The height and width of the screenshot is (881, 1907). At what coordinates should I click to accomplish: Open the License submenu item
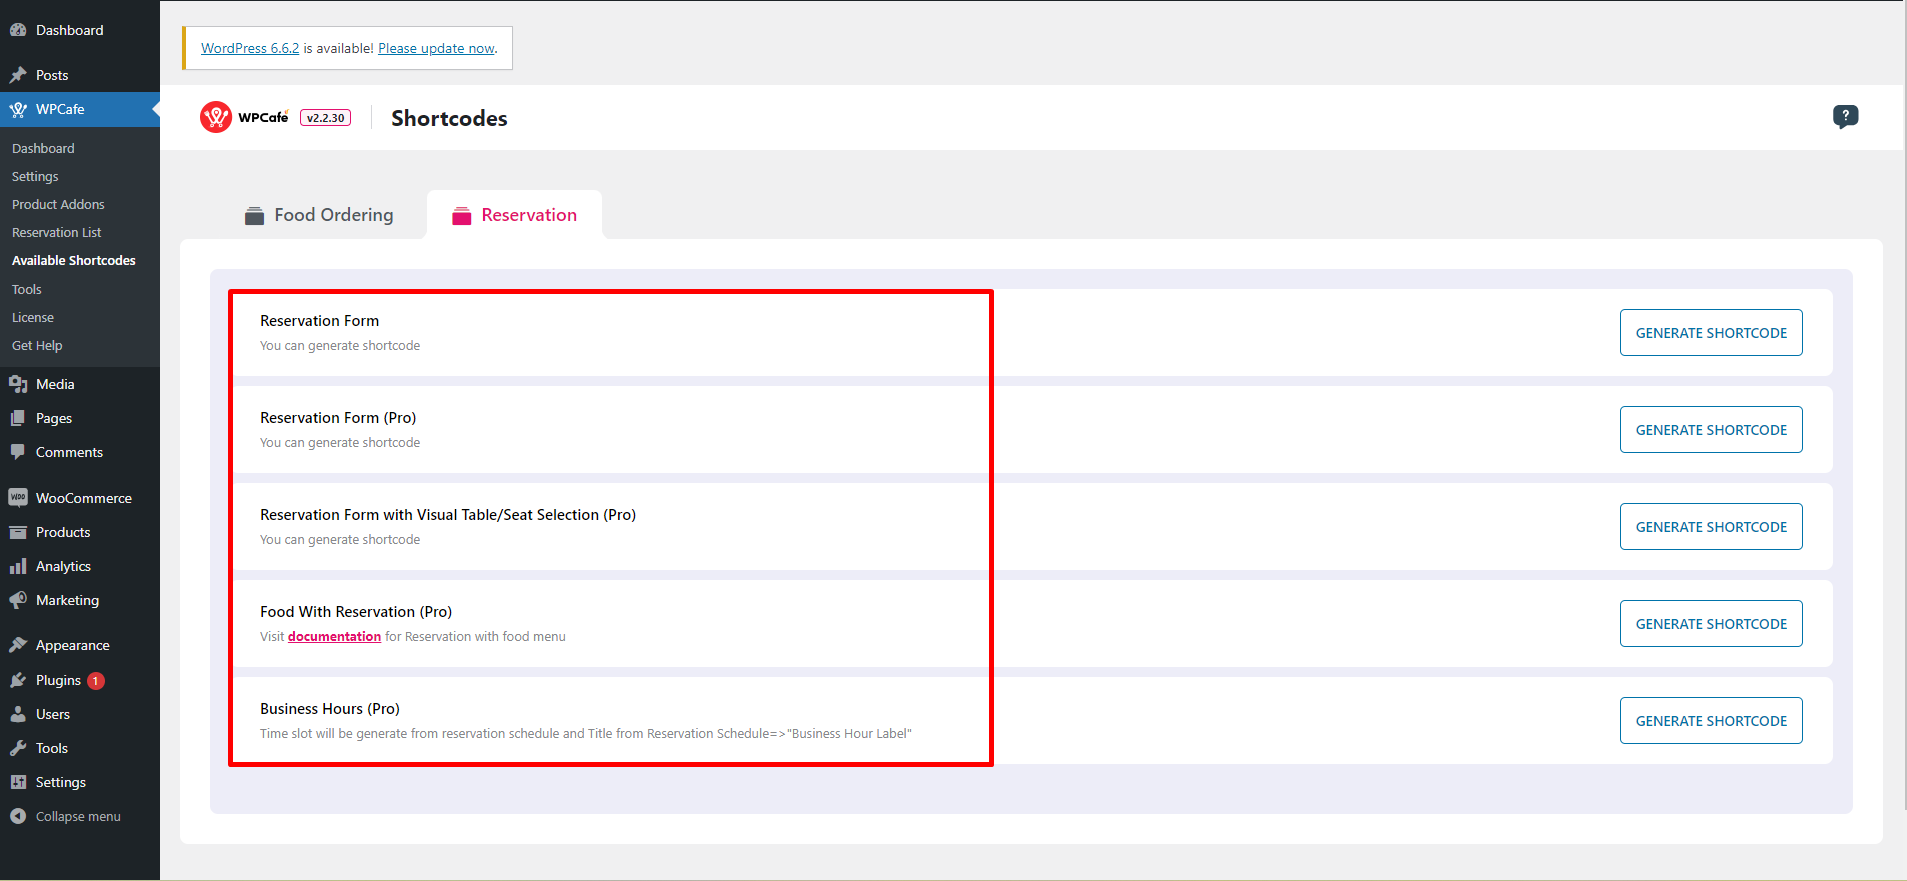[33, 317]
